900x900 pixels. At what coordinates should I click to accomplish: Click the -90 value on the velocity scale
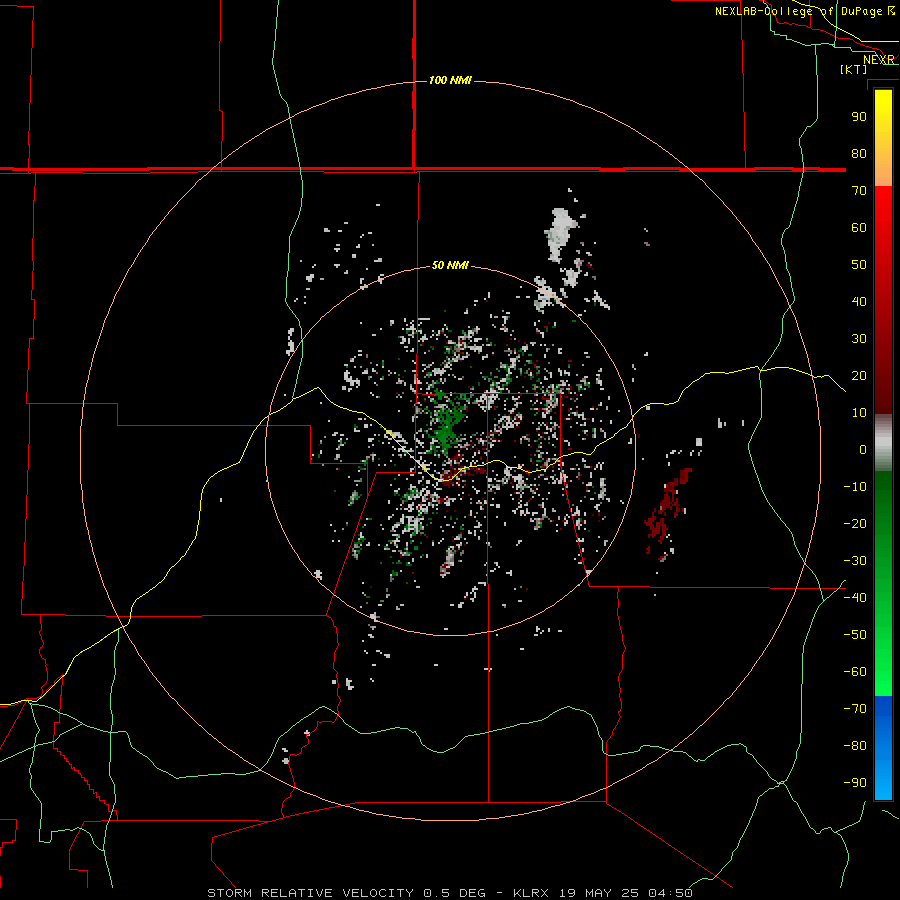coord(855,783)
